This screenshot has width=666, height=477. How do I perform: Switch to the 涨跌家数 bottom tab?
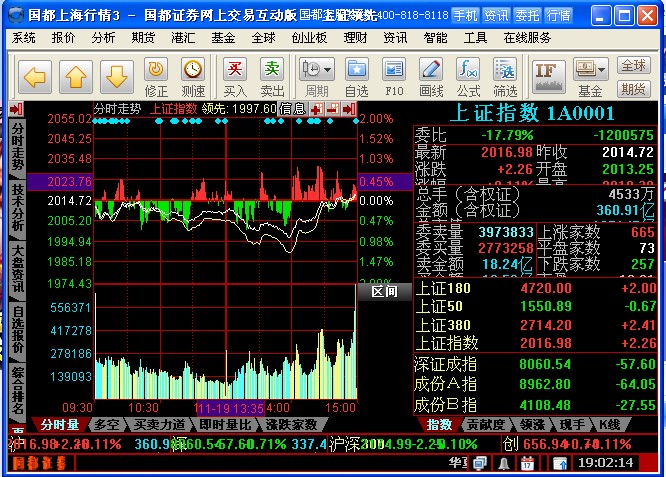click(291, 424)
